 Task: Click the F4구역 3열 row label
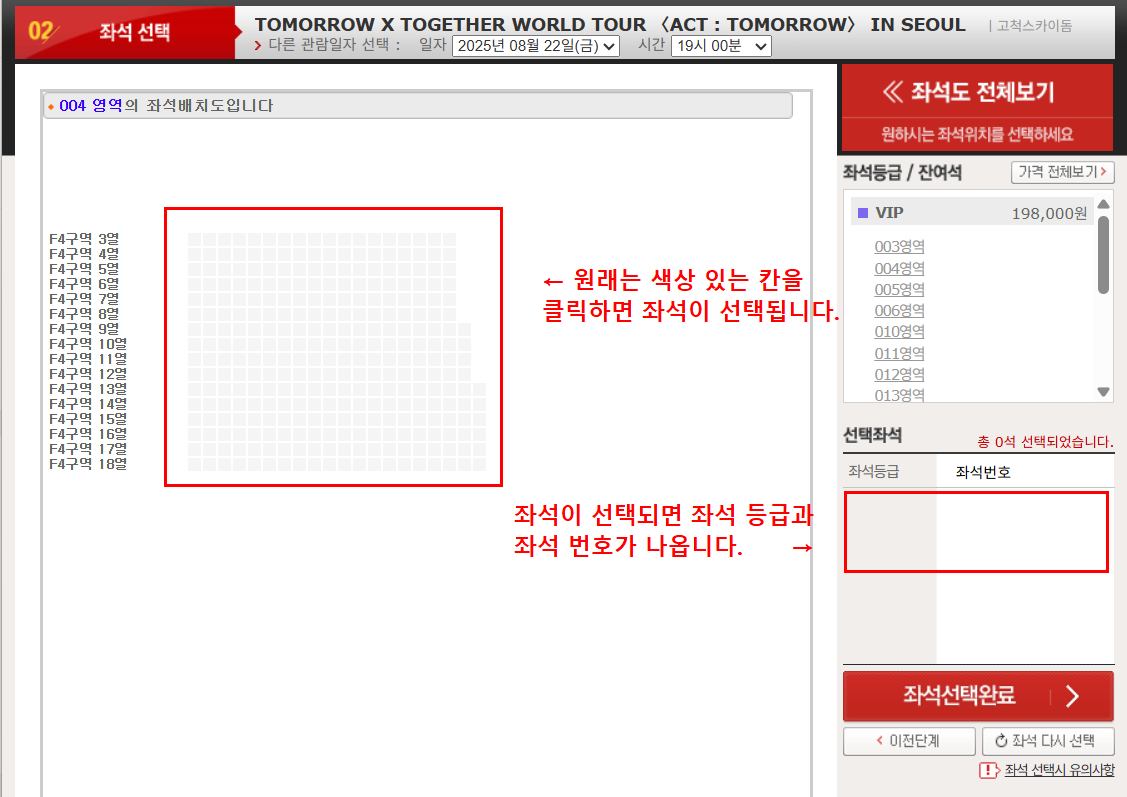click(84, 239)
